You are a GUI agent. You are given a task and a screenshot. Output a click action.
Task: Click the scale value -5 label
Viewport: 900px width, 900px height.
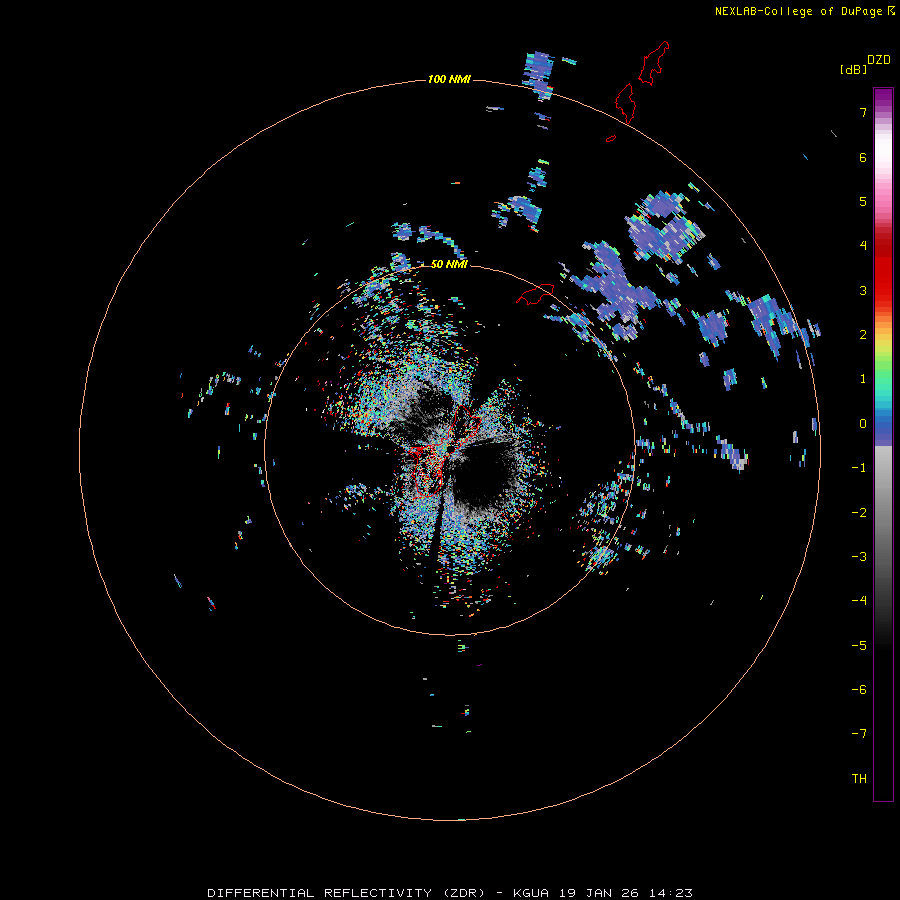click(859, 645)
